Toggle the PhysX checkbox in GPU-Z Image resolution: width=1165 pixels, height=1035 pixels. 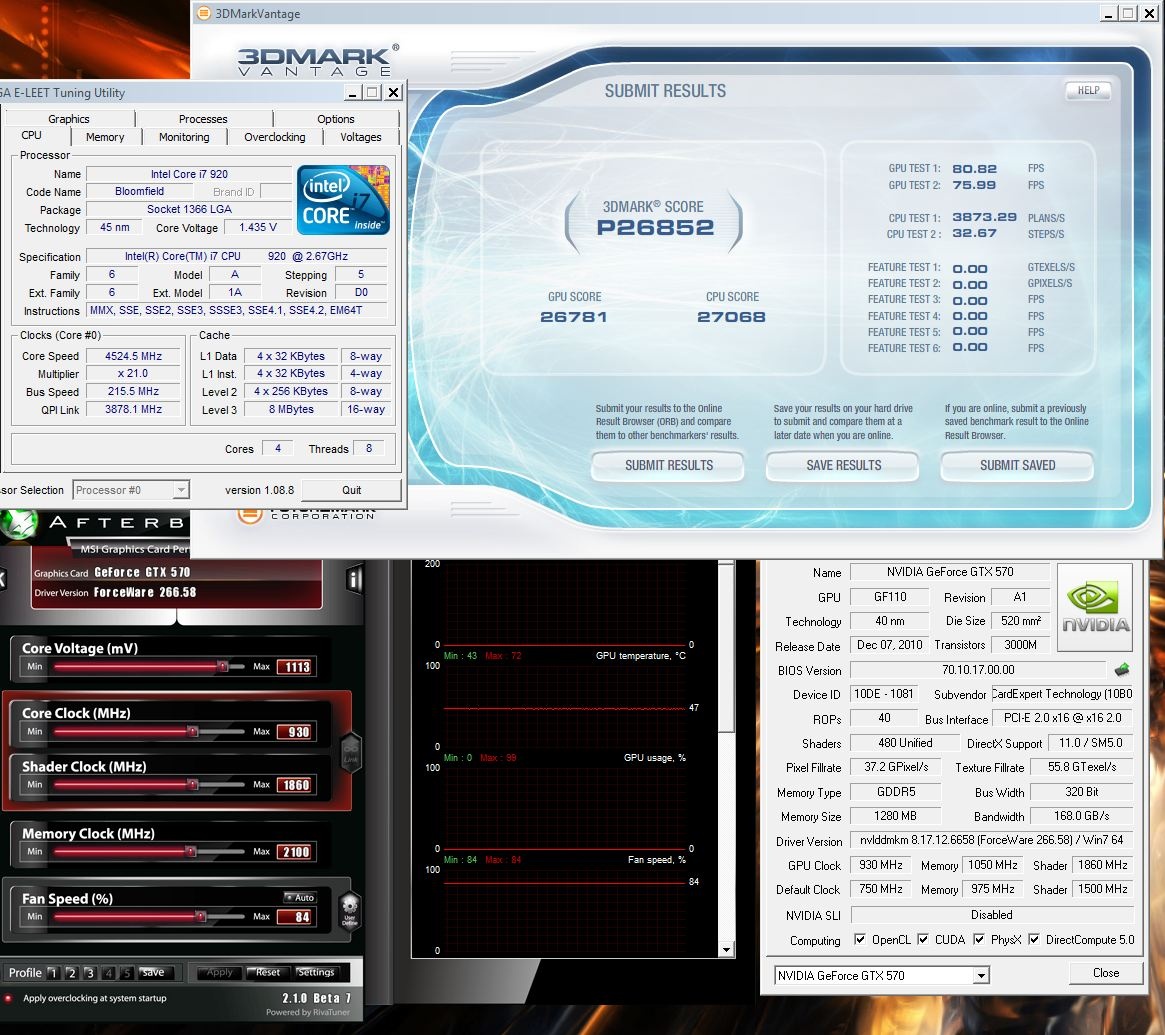[x=979, y=939]
